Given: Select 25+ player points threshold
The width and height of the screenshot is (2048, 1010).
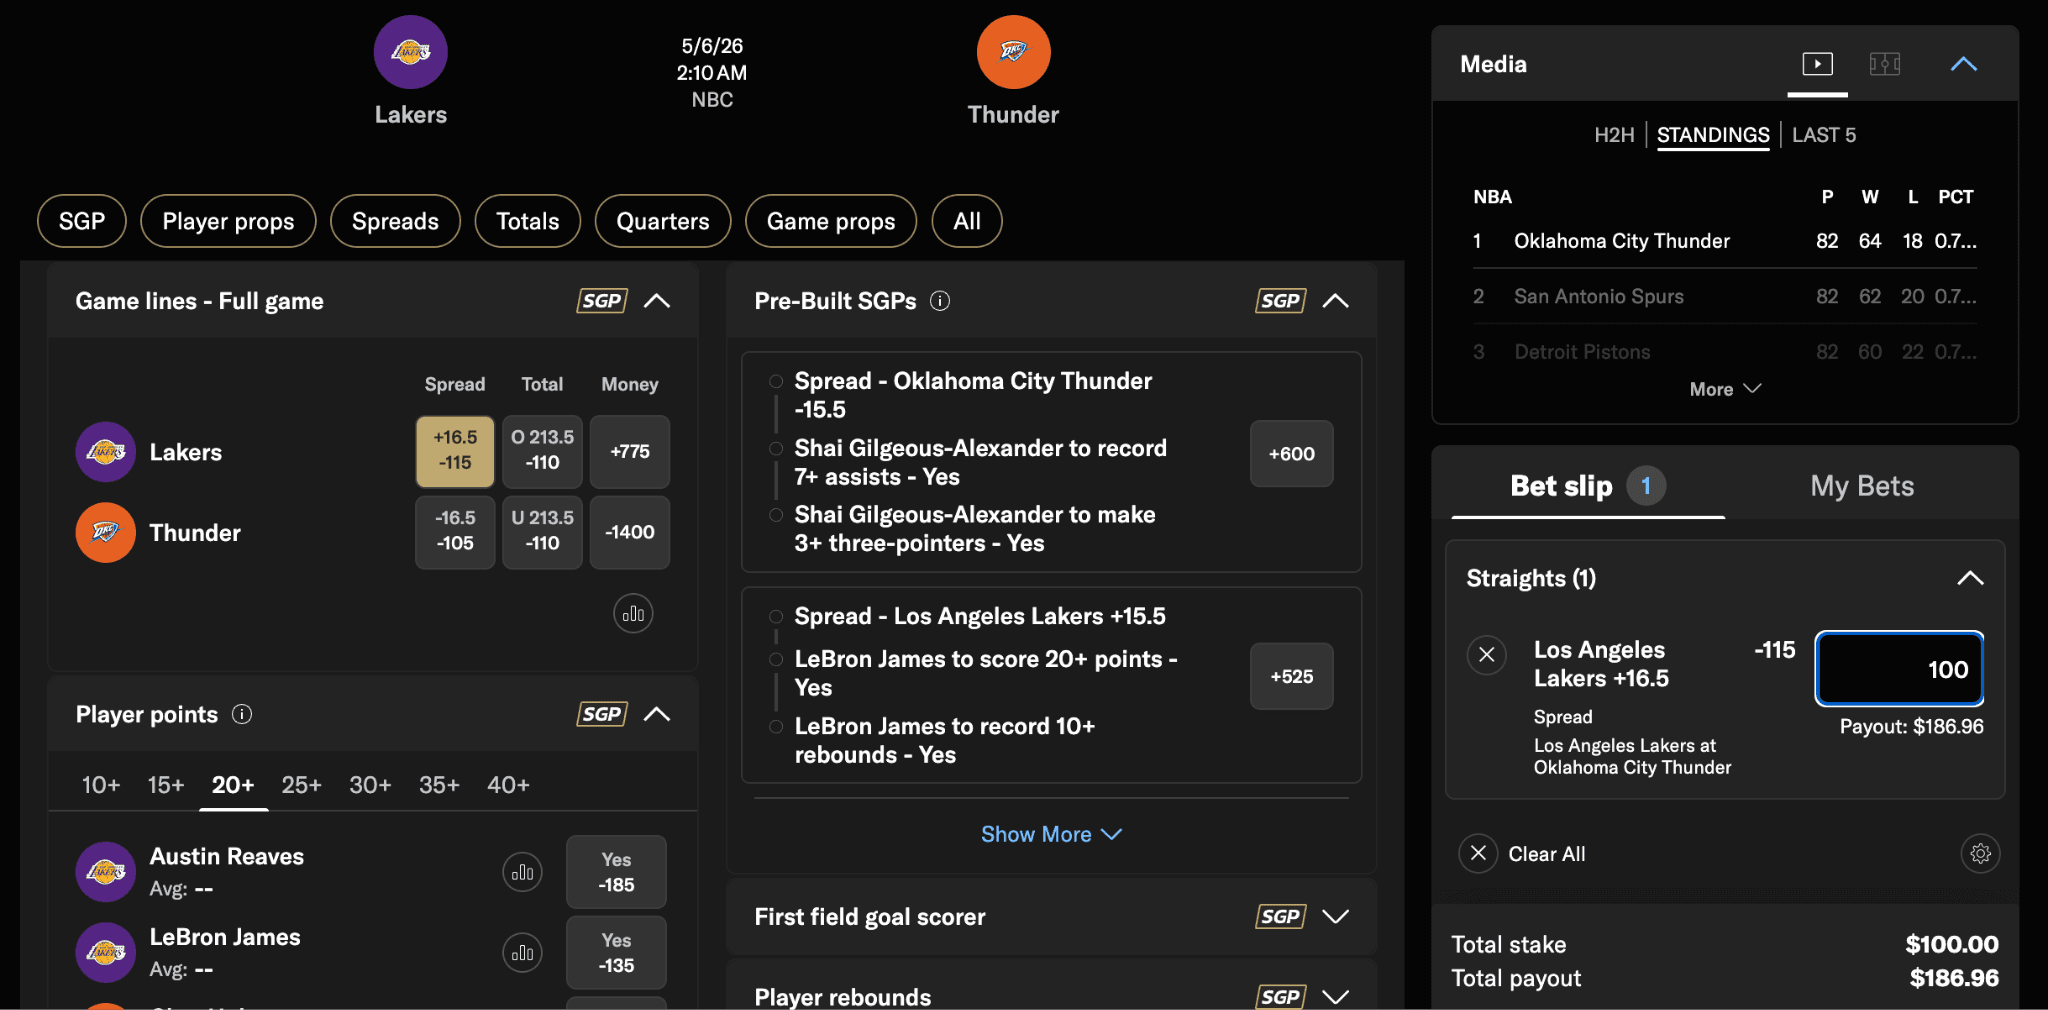Looking at the screenshot, I should click(x=301, y=785).
